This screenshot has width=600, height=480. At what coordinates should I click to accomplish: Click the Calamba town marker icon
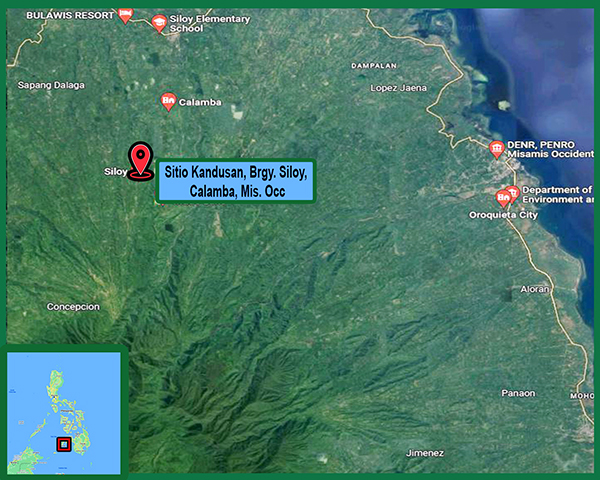coord(168,101)
